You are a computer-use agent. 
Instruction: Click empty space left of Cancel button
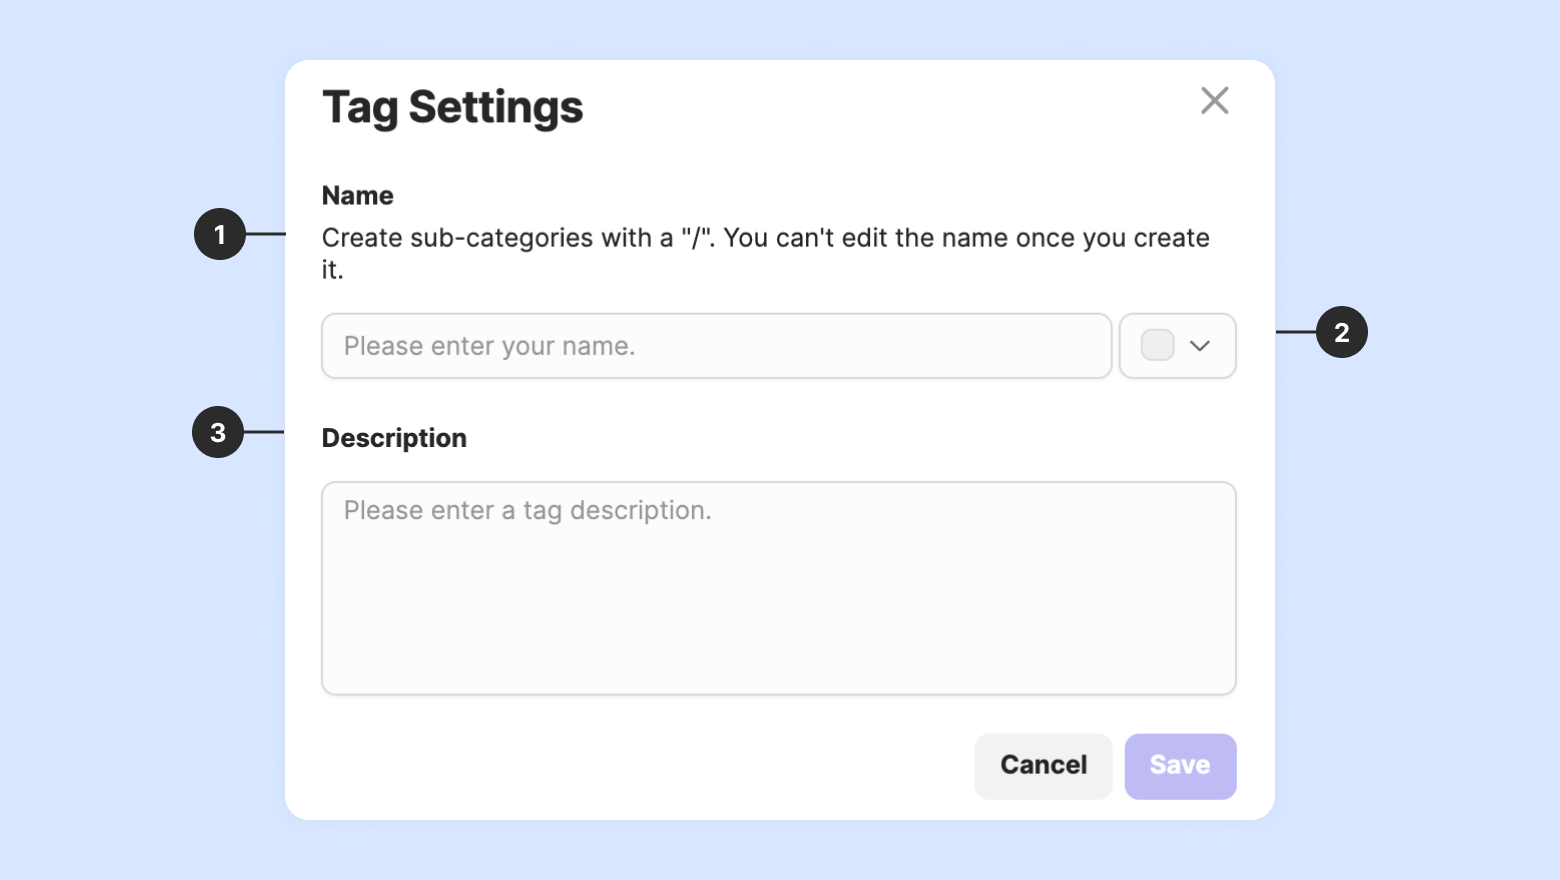point(640,766)
